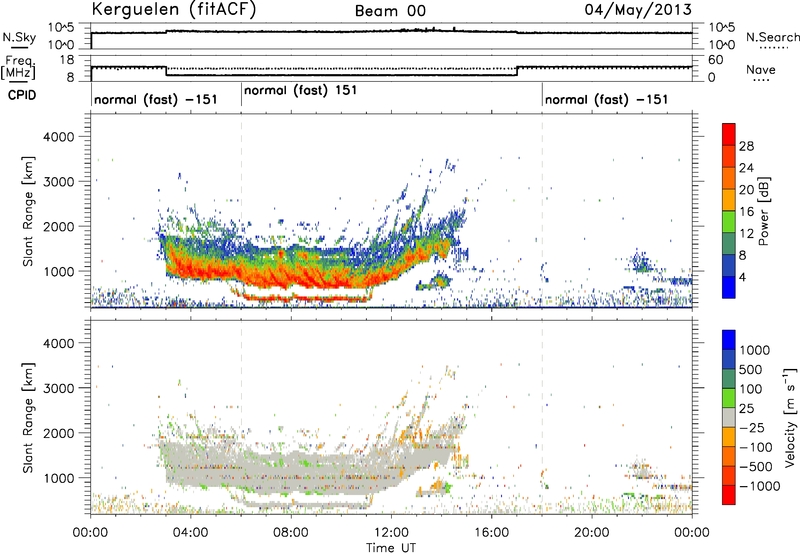Click the 'Kerguelen (fitACF)' title text
Image resolution: width=800 pixels, height=554 pixels.
[x=174, y=10]
